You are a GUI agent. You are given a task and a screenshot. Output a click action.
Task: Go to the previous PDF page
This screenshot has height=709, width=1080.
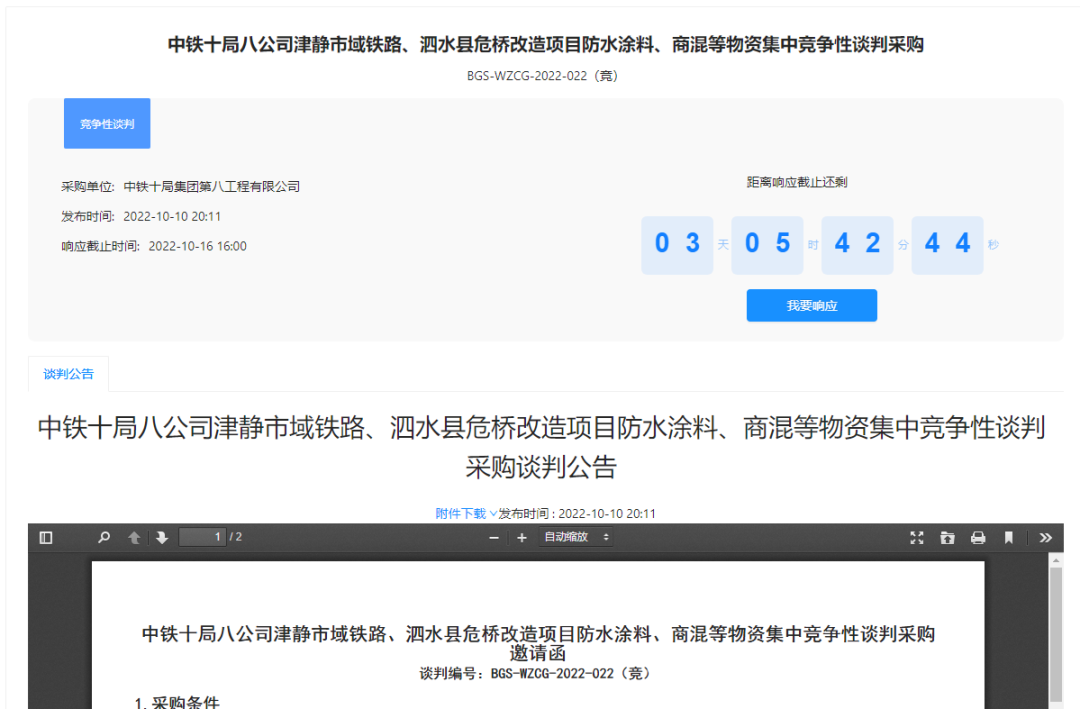134,537
